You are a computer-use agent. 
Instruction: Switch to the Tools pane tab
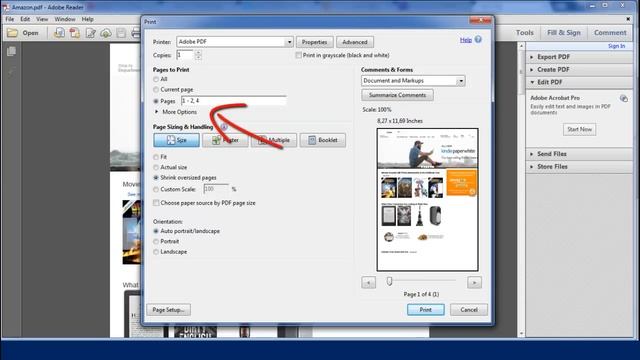tap(524, 33)
